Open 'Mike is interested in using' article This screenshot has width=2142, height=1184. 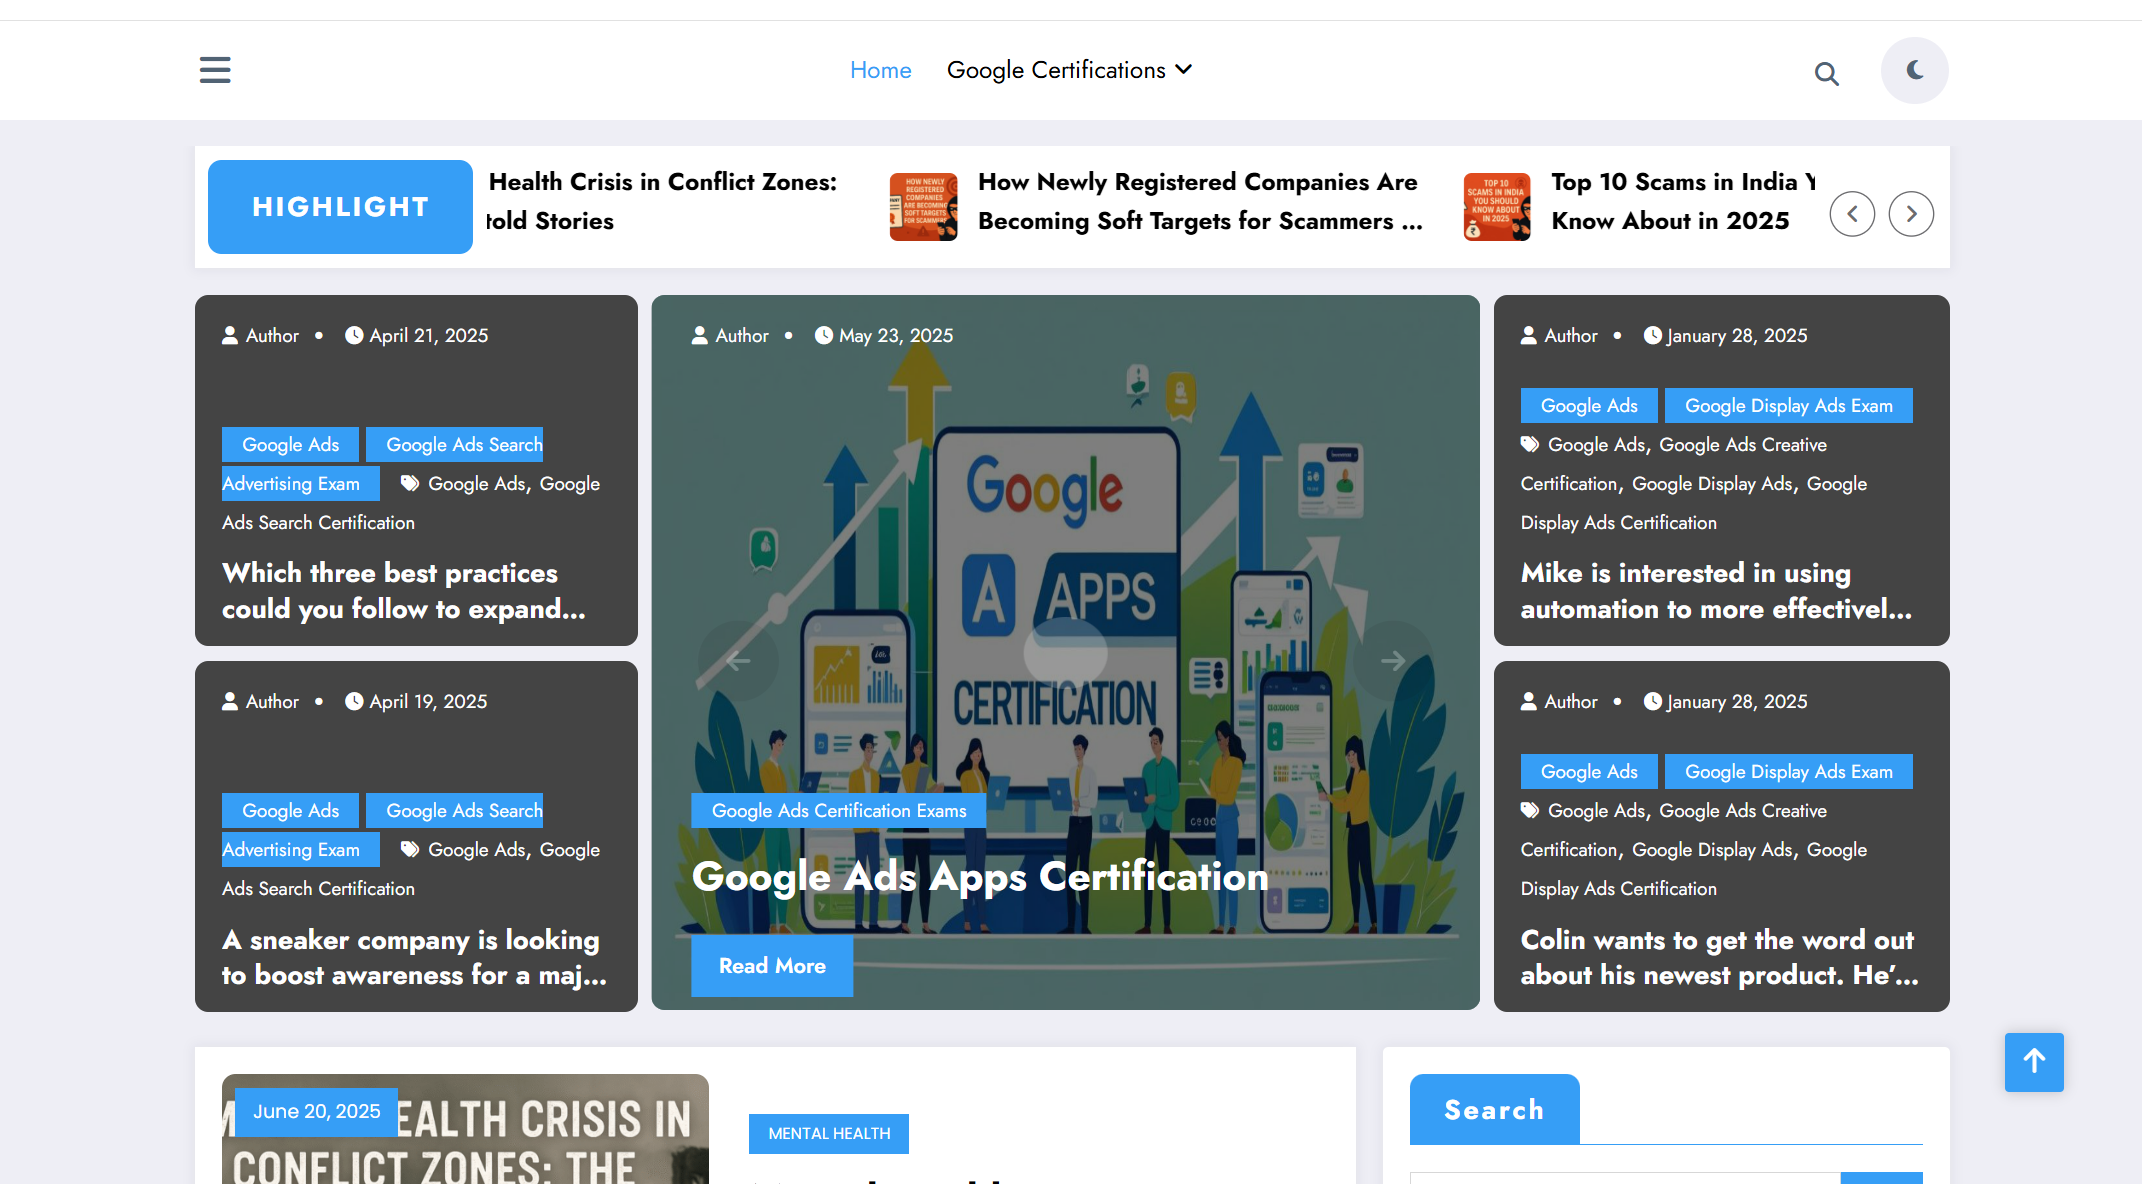(1716, 591)
